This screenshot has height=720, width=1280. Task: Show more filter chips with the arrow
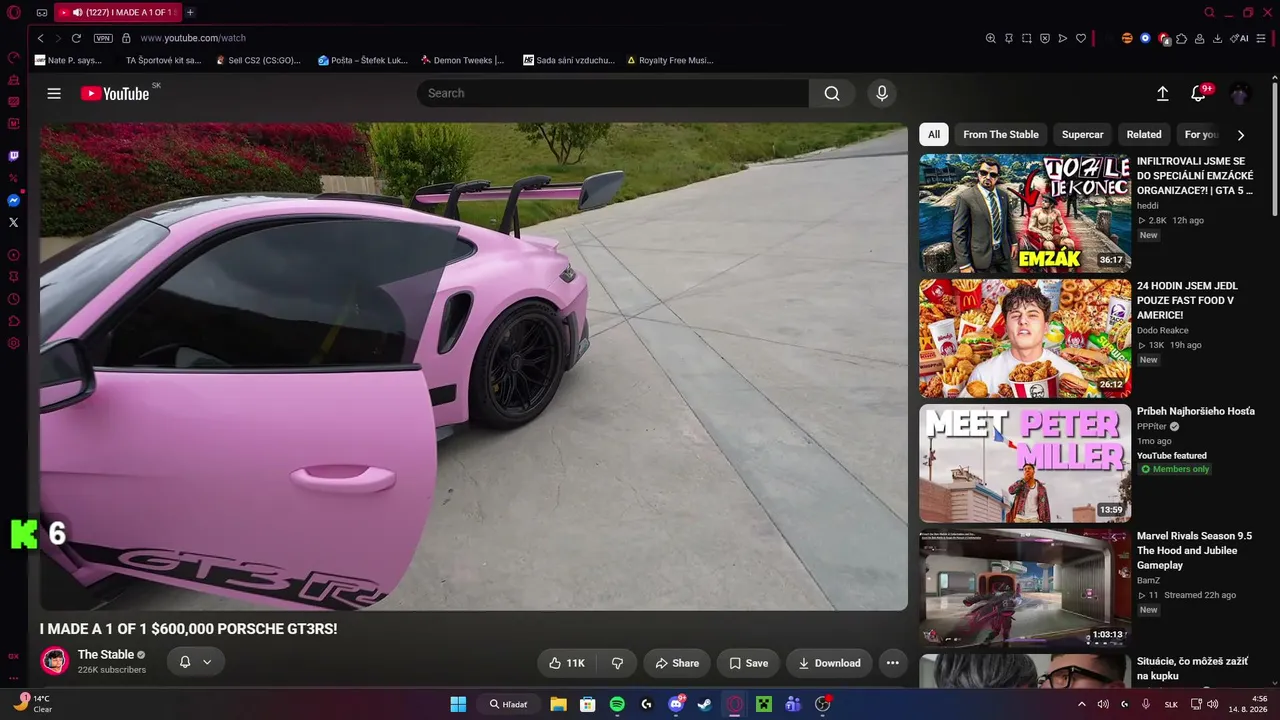pyautogui.click(x=1240, y=135)
